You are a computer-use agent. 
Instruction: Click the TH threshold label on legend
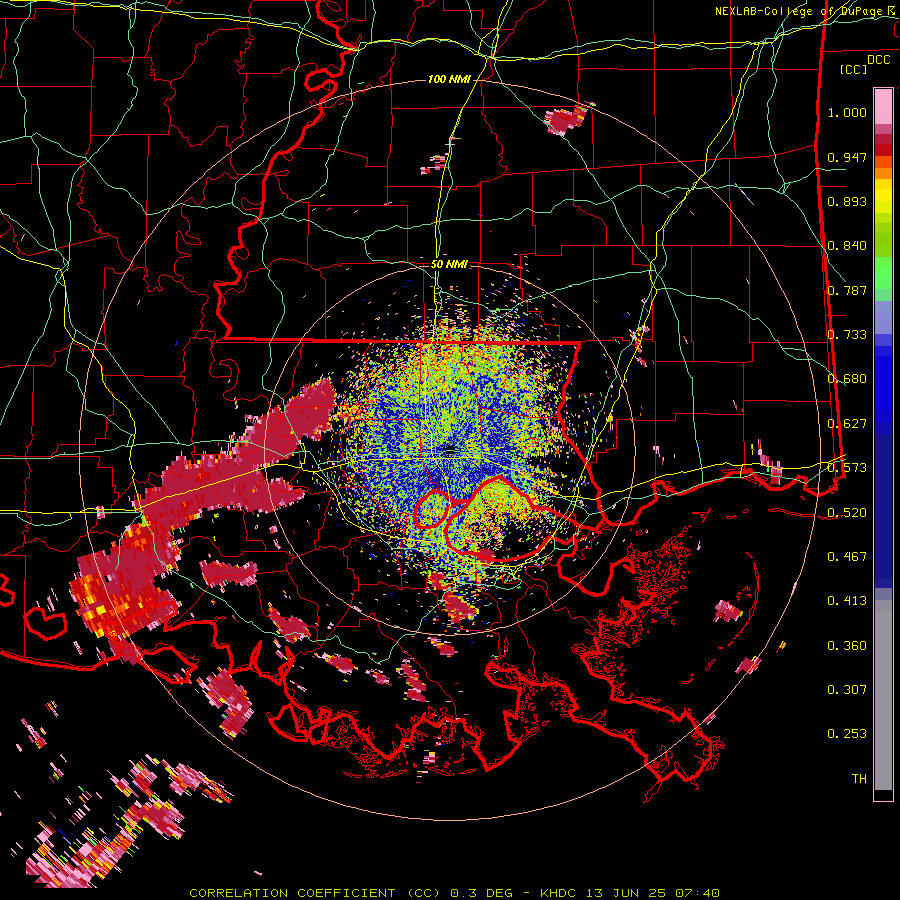859,779
